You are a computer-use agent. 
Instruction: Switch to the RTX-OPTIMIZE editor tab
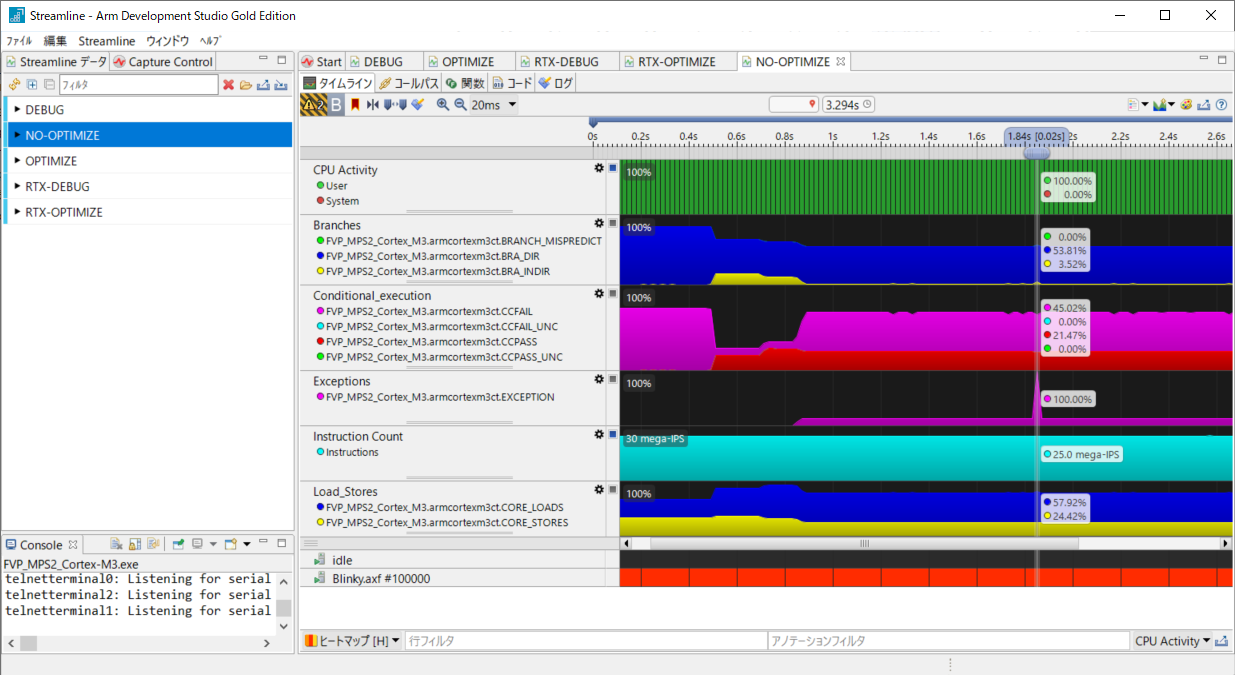coord(676,61)
